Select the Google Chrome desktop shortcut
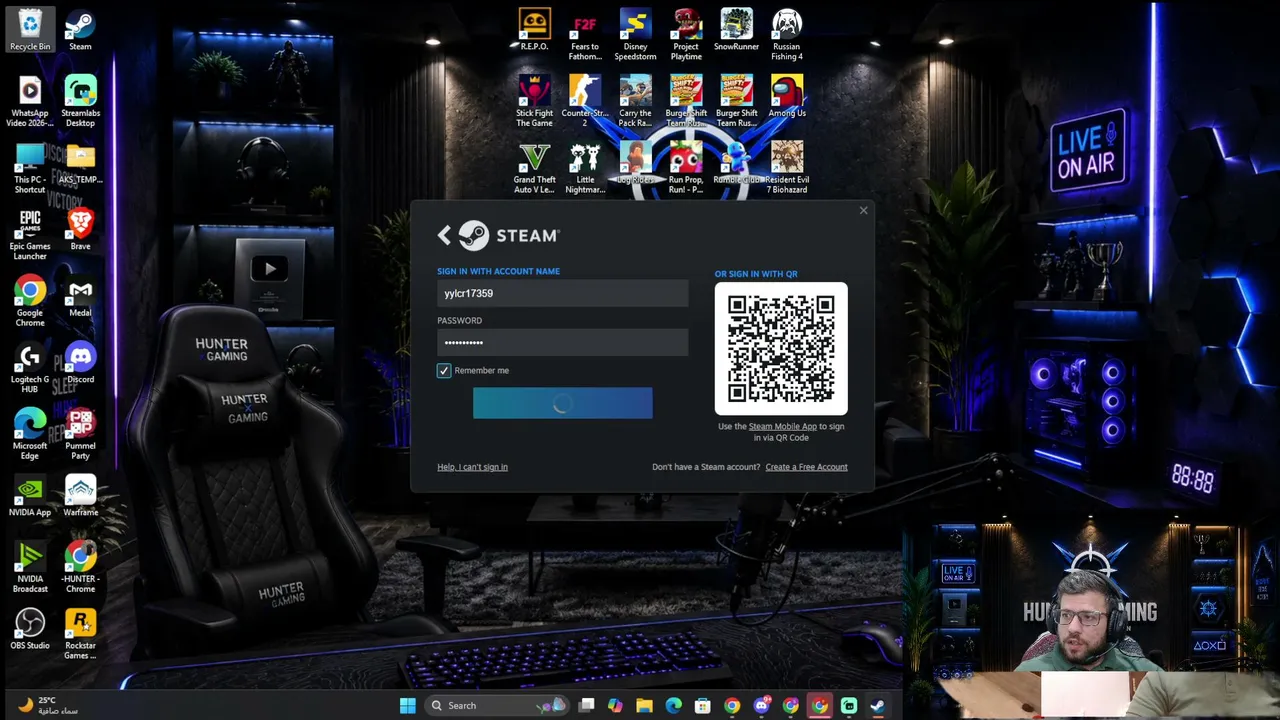Viewport: 1280px width, 720px height. pos(30,301)
